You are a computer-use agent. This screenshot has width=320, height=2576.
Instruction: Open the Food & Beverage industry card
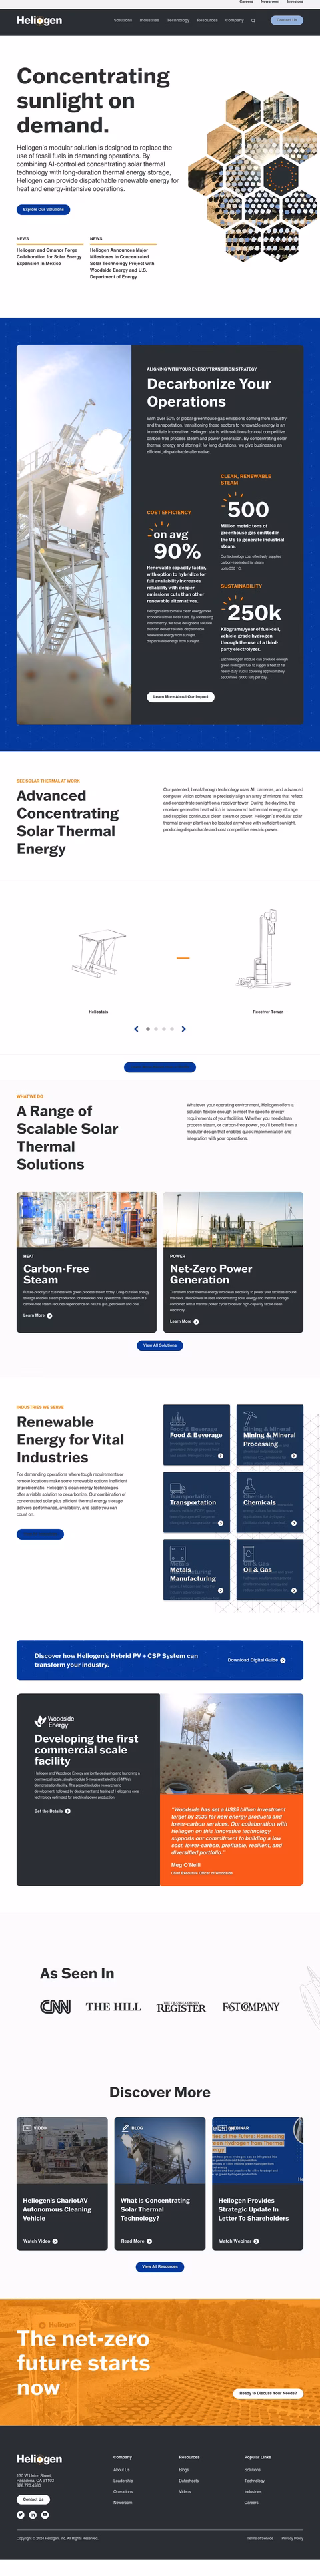click(x=196, y=1435)
